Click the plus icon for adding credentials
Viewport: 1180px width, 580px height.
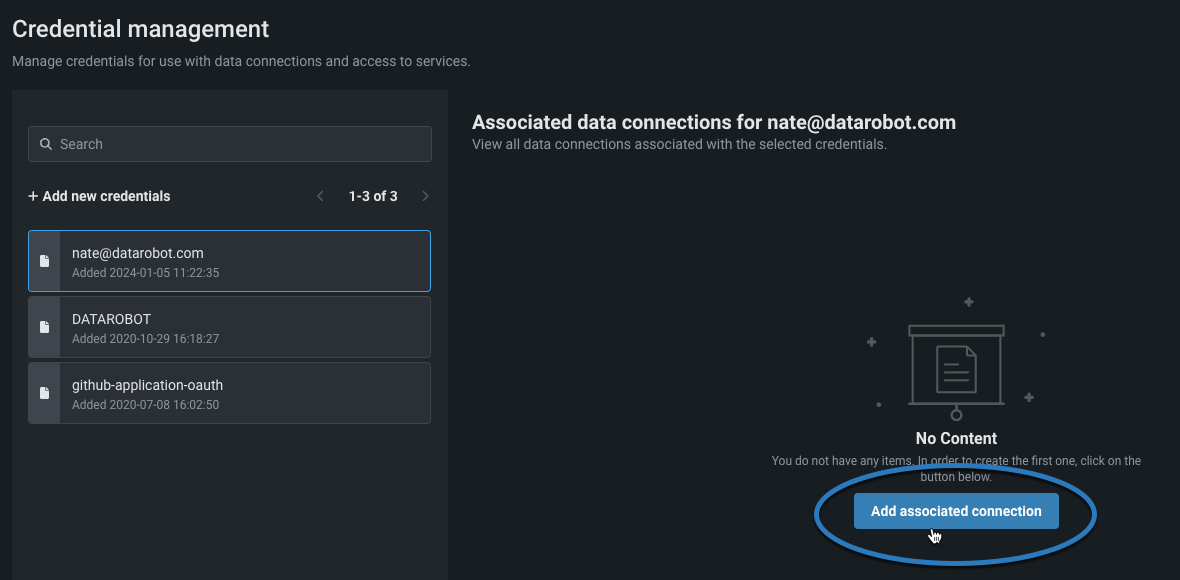click(x=33, y=196)
